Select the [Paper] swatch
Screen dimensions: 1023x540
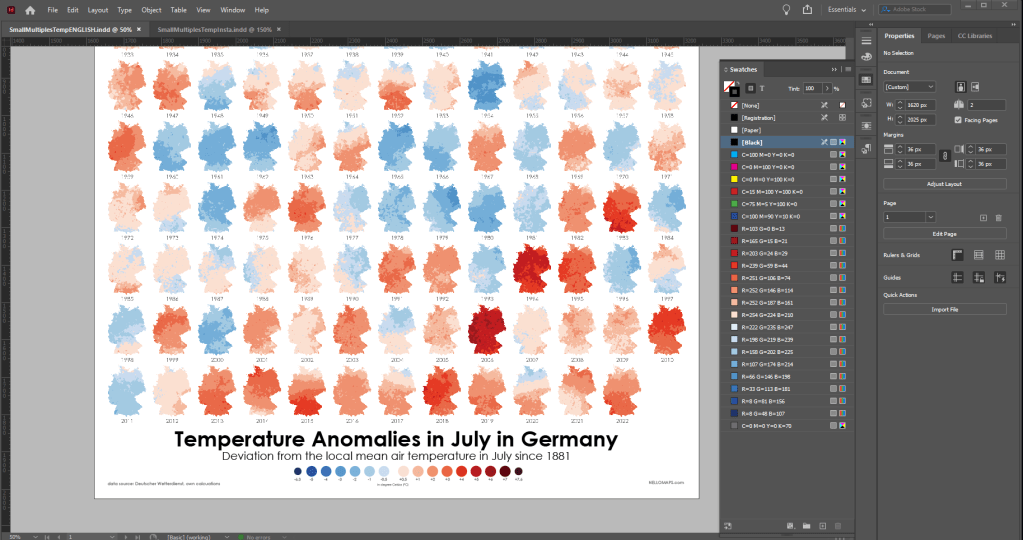[787, 130]
